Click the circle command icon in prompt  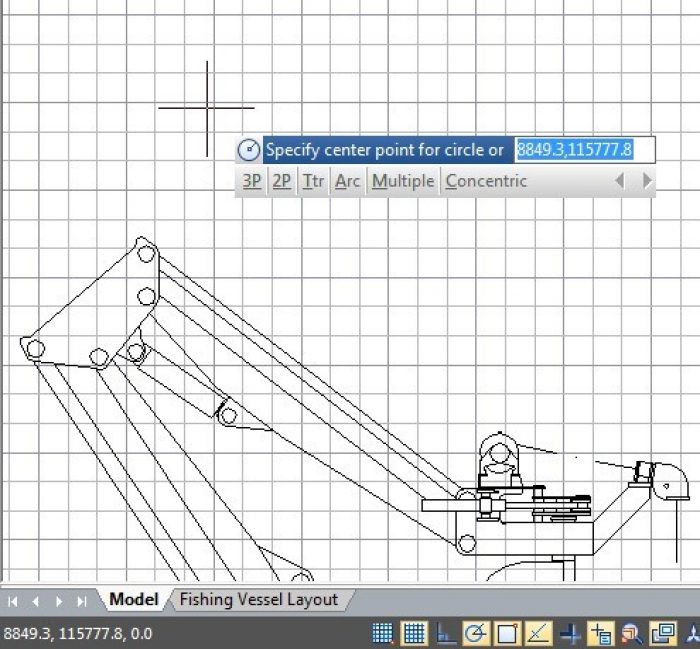click(x=249, y=151)
